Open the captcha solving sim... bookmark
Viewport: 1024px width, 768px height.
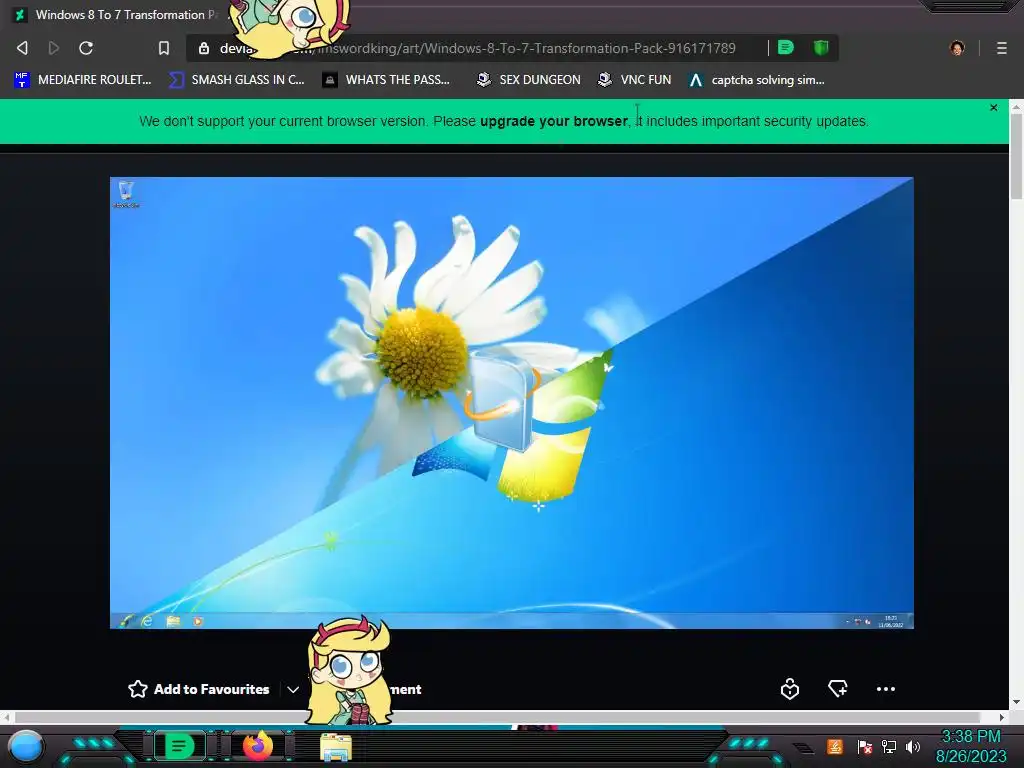756,80
